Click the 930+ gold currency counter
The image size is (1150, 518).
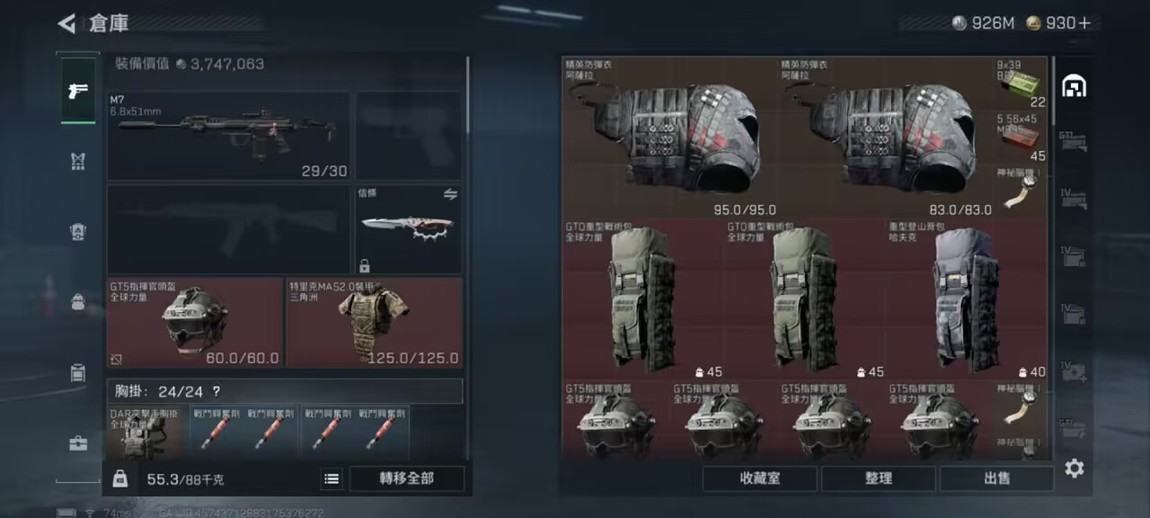1059,23
